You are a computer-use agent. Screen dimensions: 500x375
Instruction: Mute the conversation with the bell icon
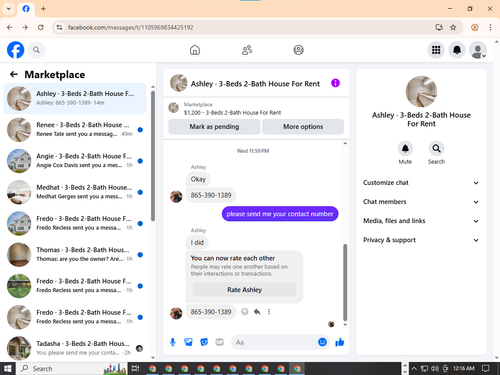405,149
